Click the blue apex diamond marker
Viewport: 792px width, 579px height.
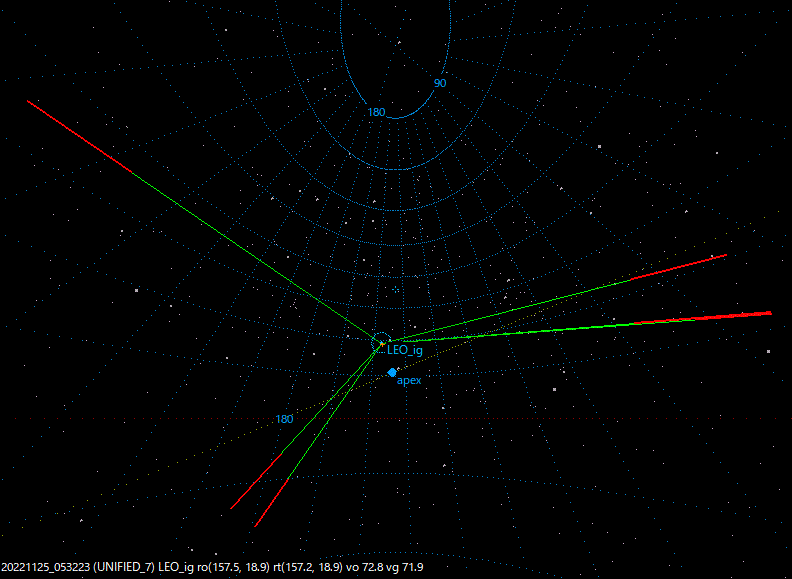[x=392, y=373]
